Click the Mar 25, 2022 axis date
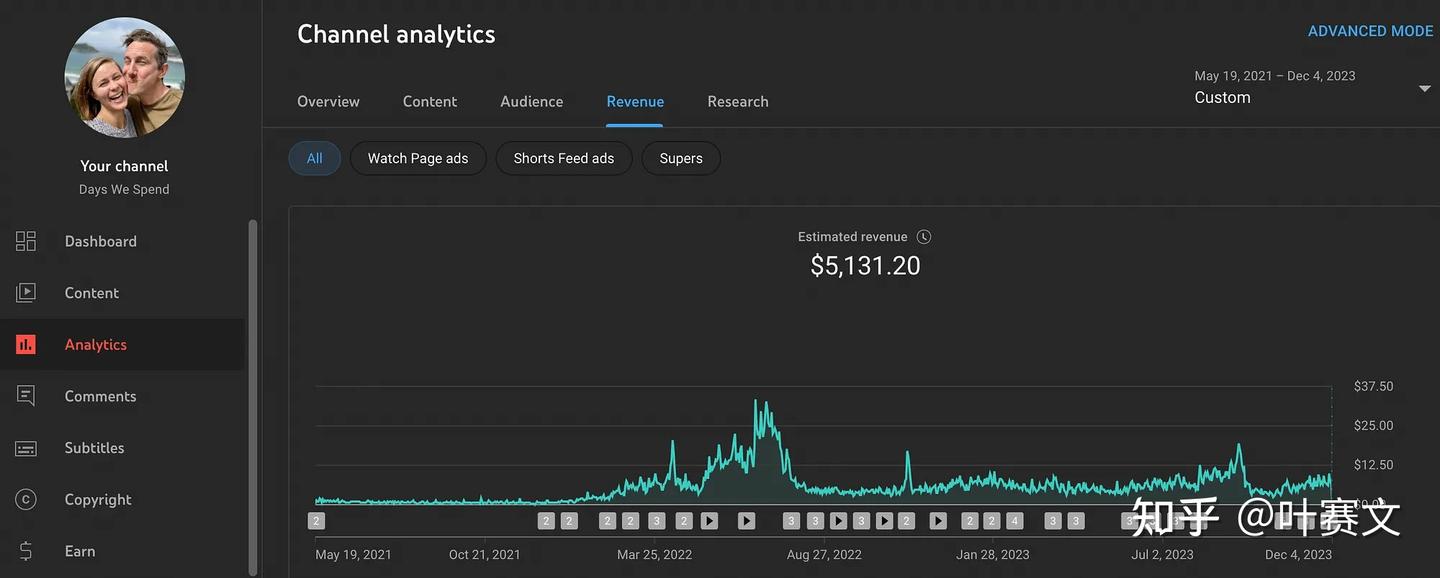 [x=654, y=554]
